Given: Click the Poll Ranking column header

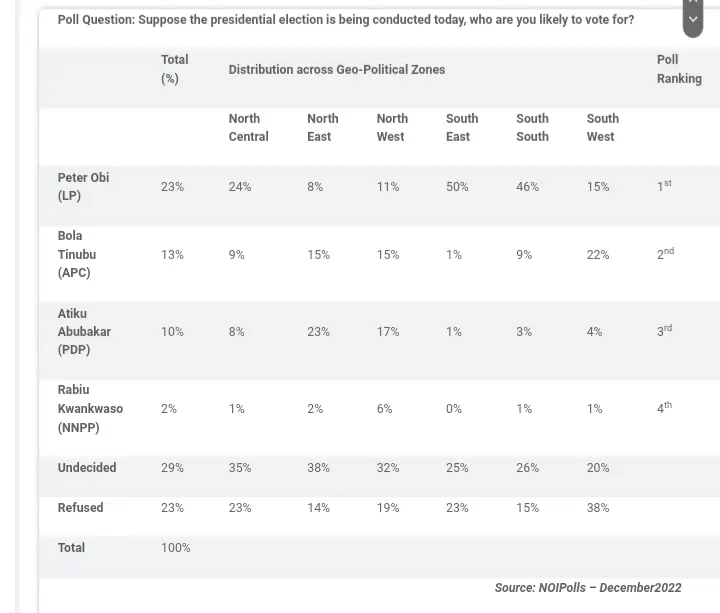Looking at the screenshot, I should pos(678,69).
